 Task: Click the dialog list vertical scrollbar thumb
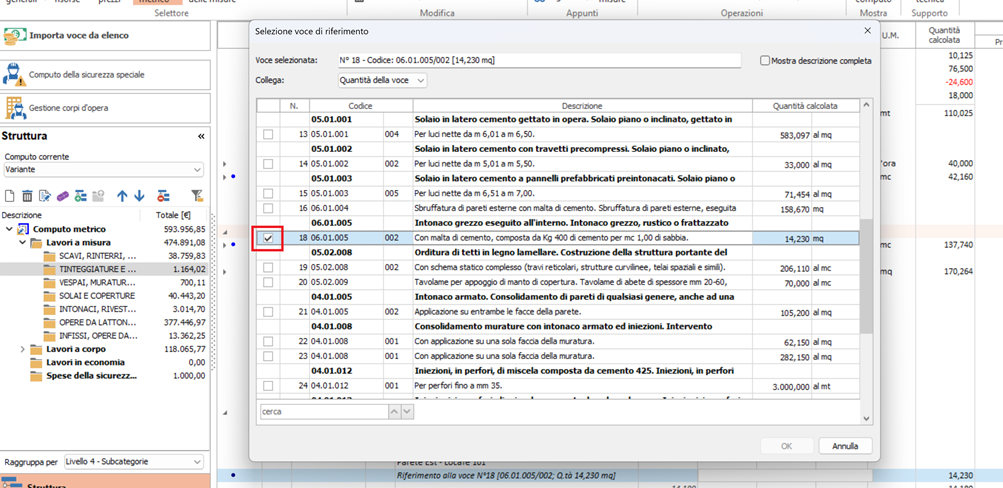[x=866, y=276]
